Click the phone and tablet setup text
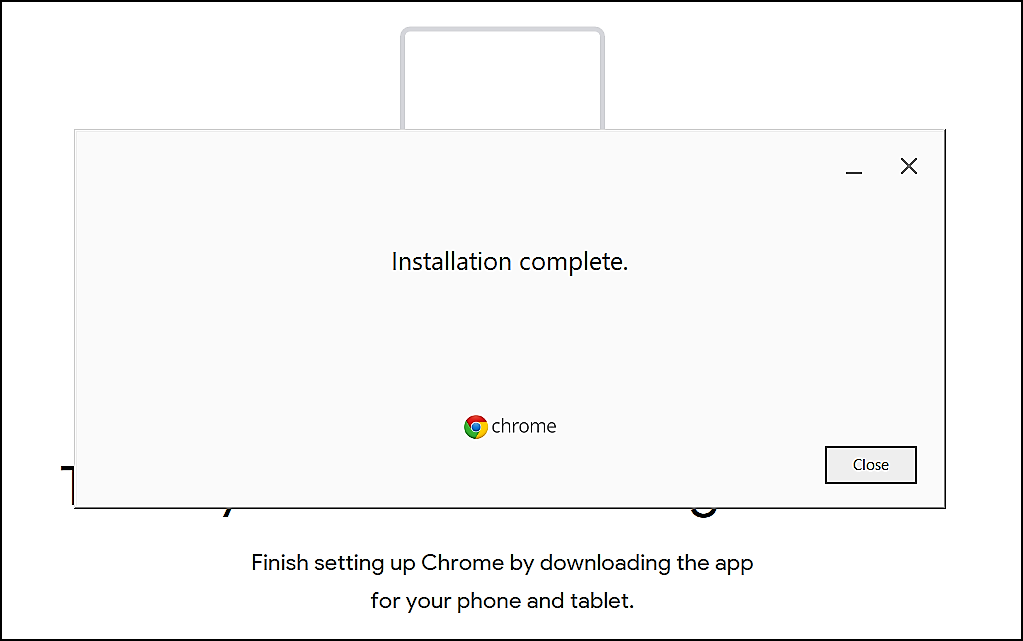Screen dimensions: 1023x641 (501, 601)
